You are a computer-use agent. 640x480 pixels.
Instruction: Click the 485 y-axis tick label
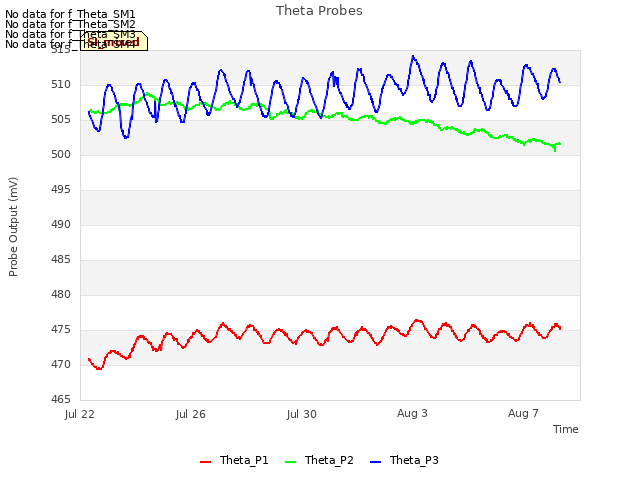[x=61, y=260]
